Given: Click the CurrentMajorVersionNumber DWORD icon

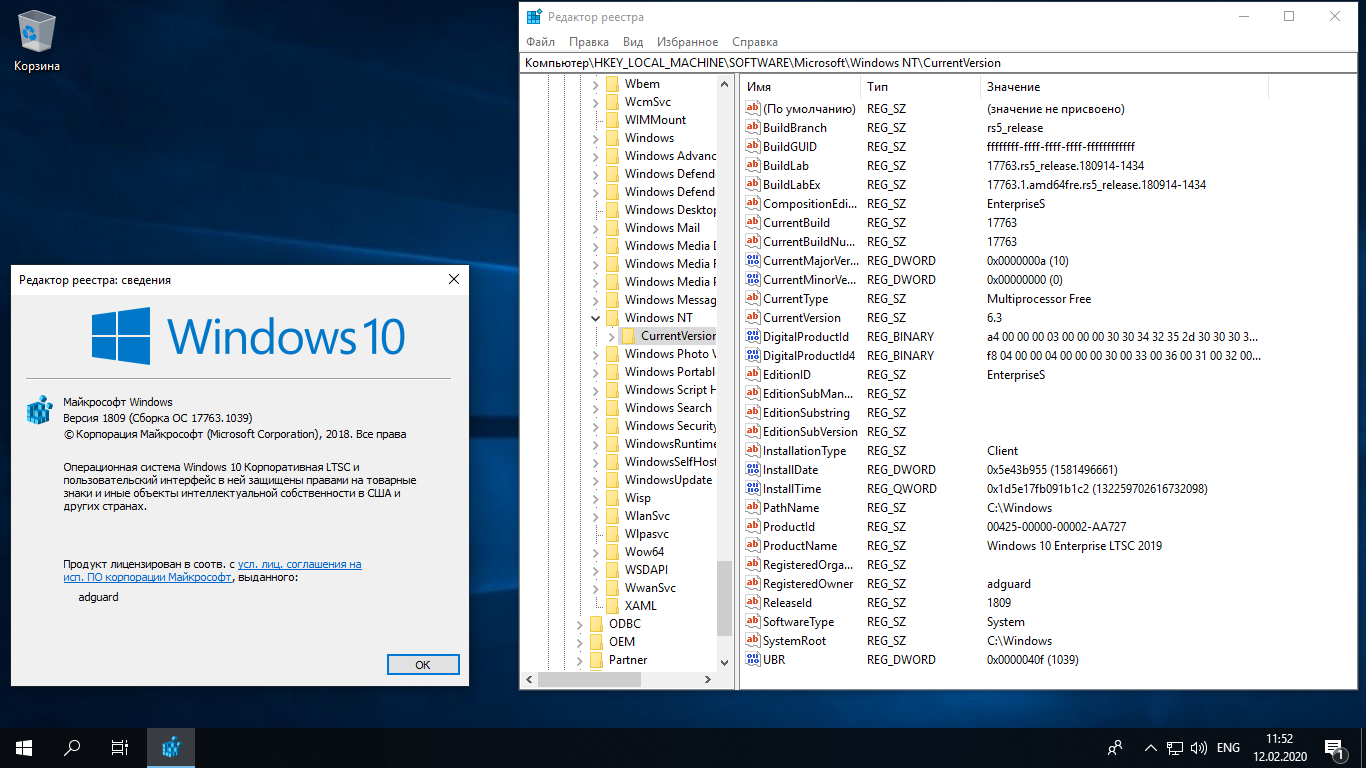Looking at the screenshot, I should [x=753, y=261].
